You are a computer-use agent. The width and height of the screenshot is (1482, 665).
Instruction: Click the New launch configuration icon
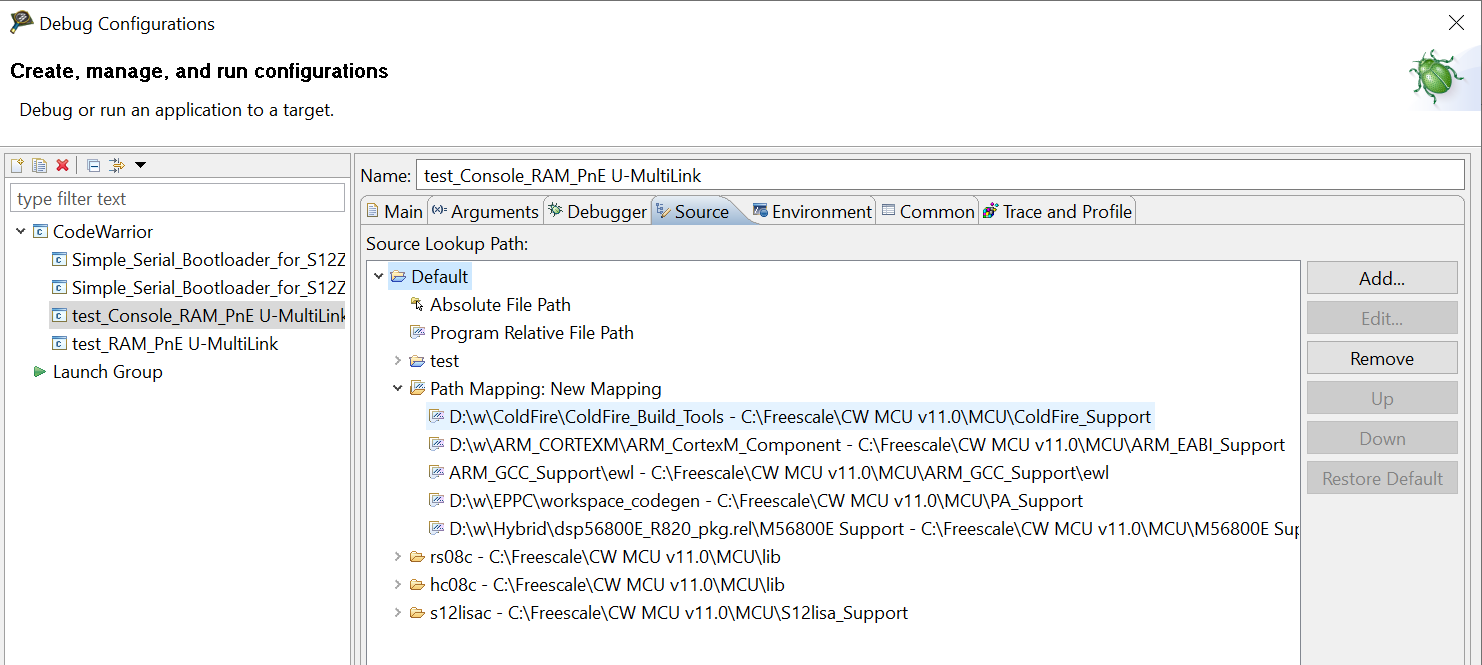click(17, 165)
